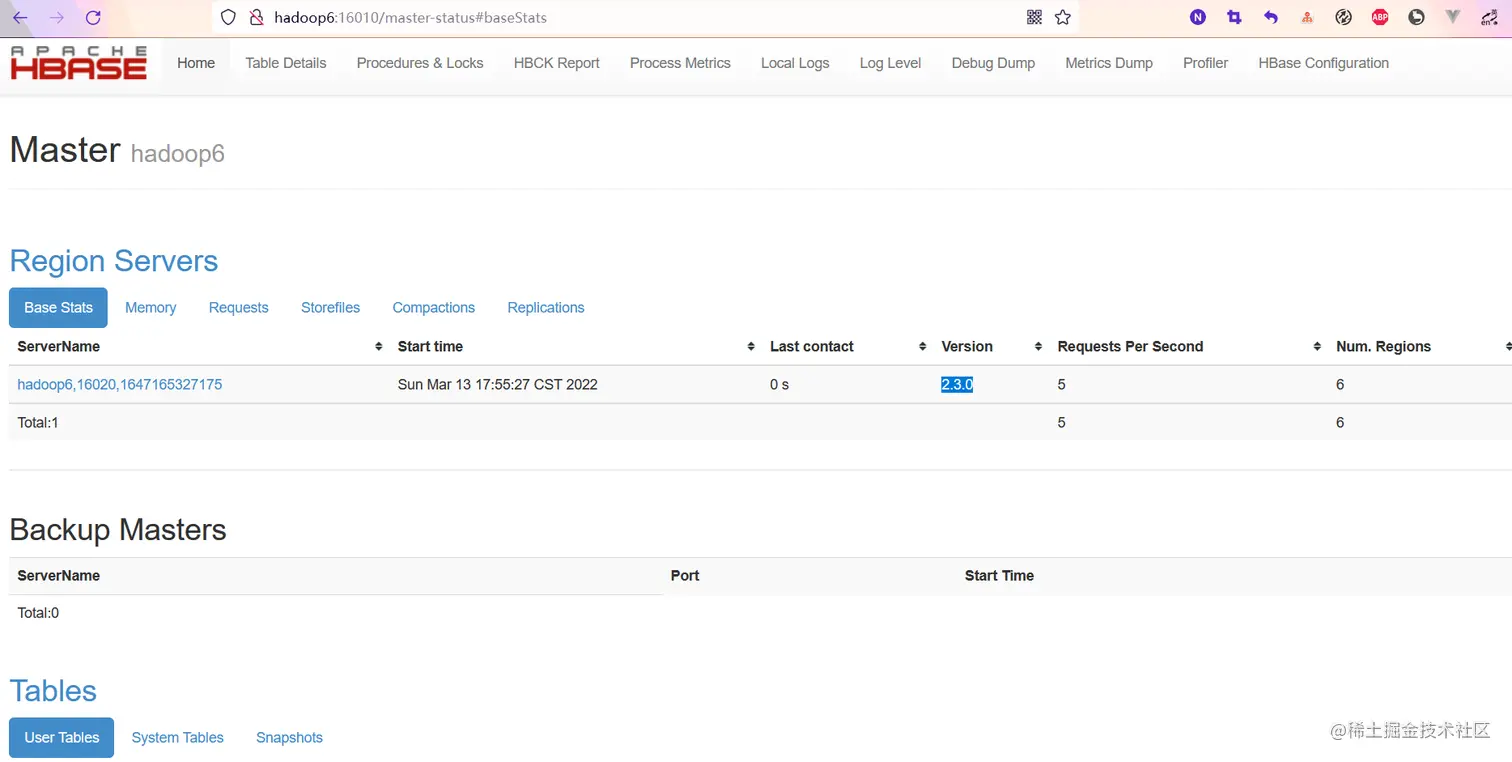Click the Region Servers heading link
The width and height of the screenshot is (1512, 762).
pyautogui.click(x=114, y=261)
